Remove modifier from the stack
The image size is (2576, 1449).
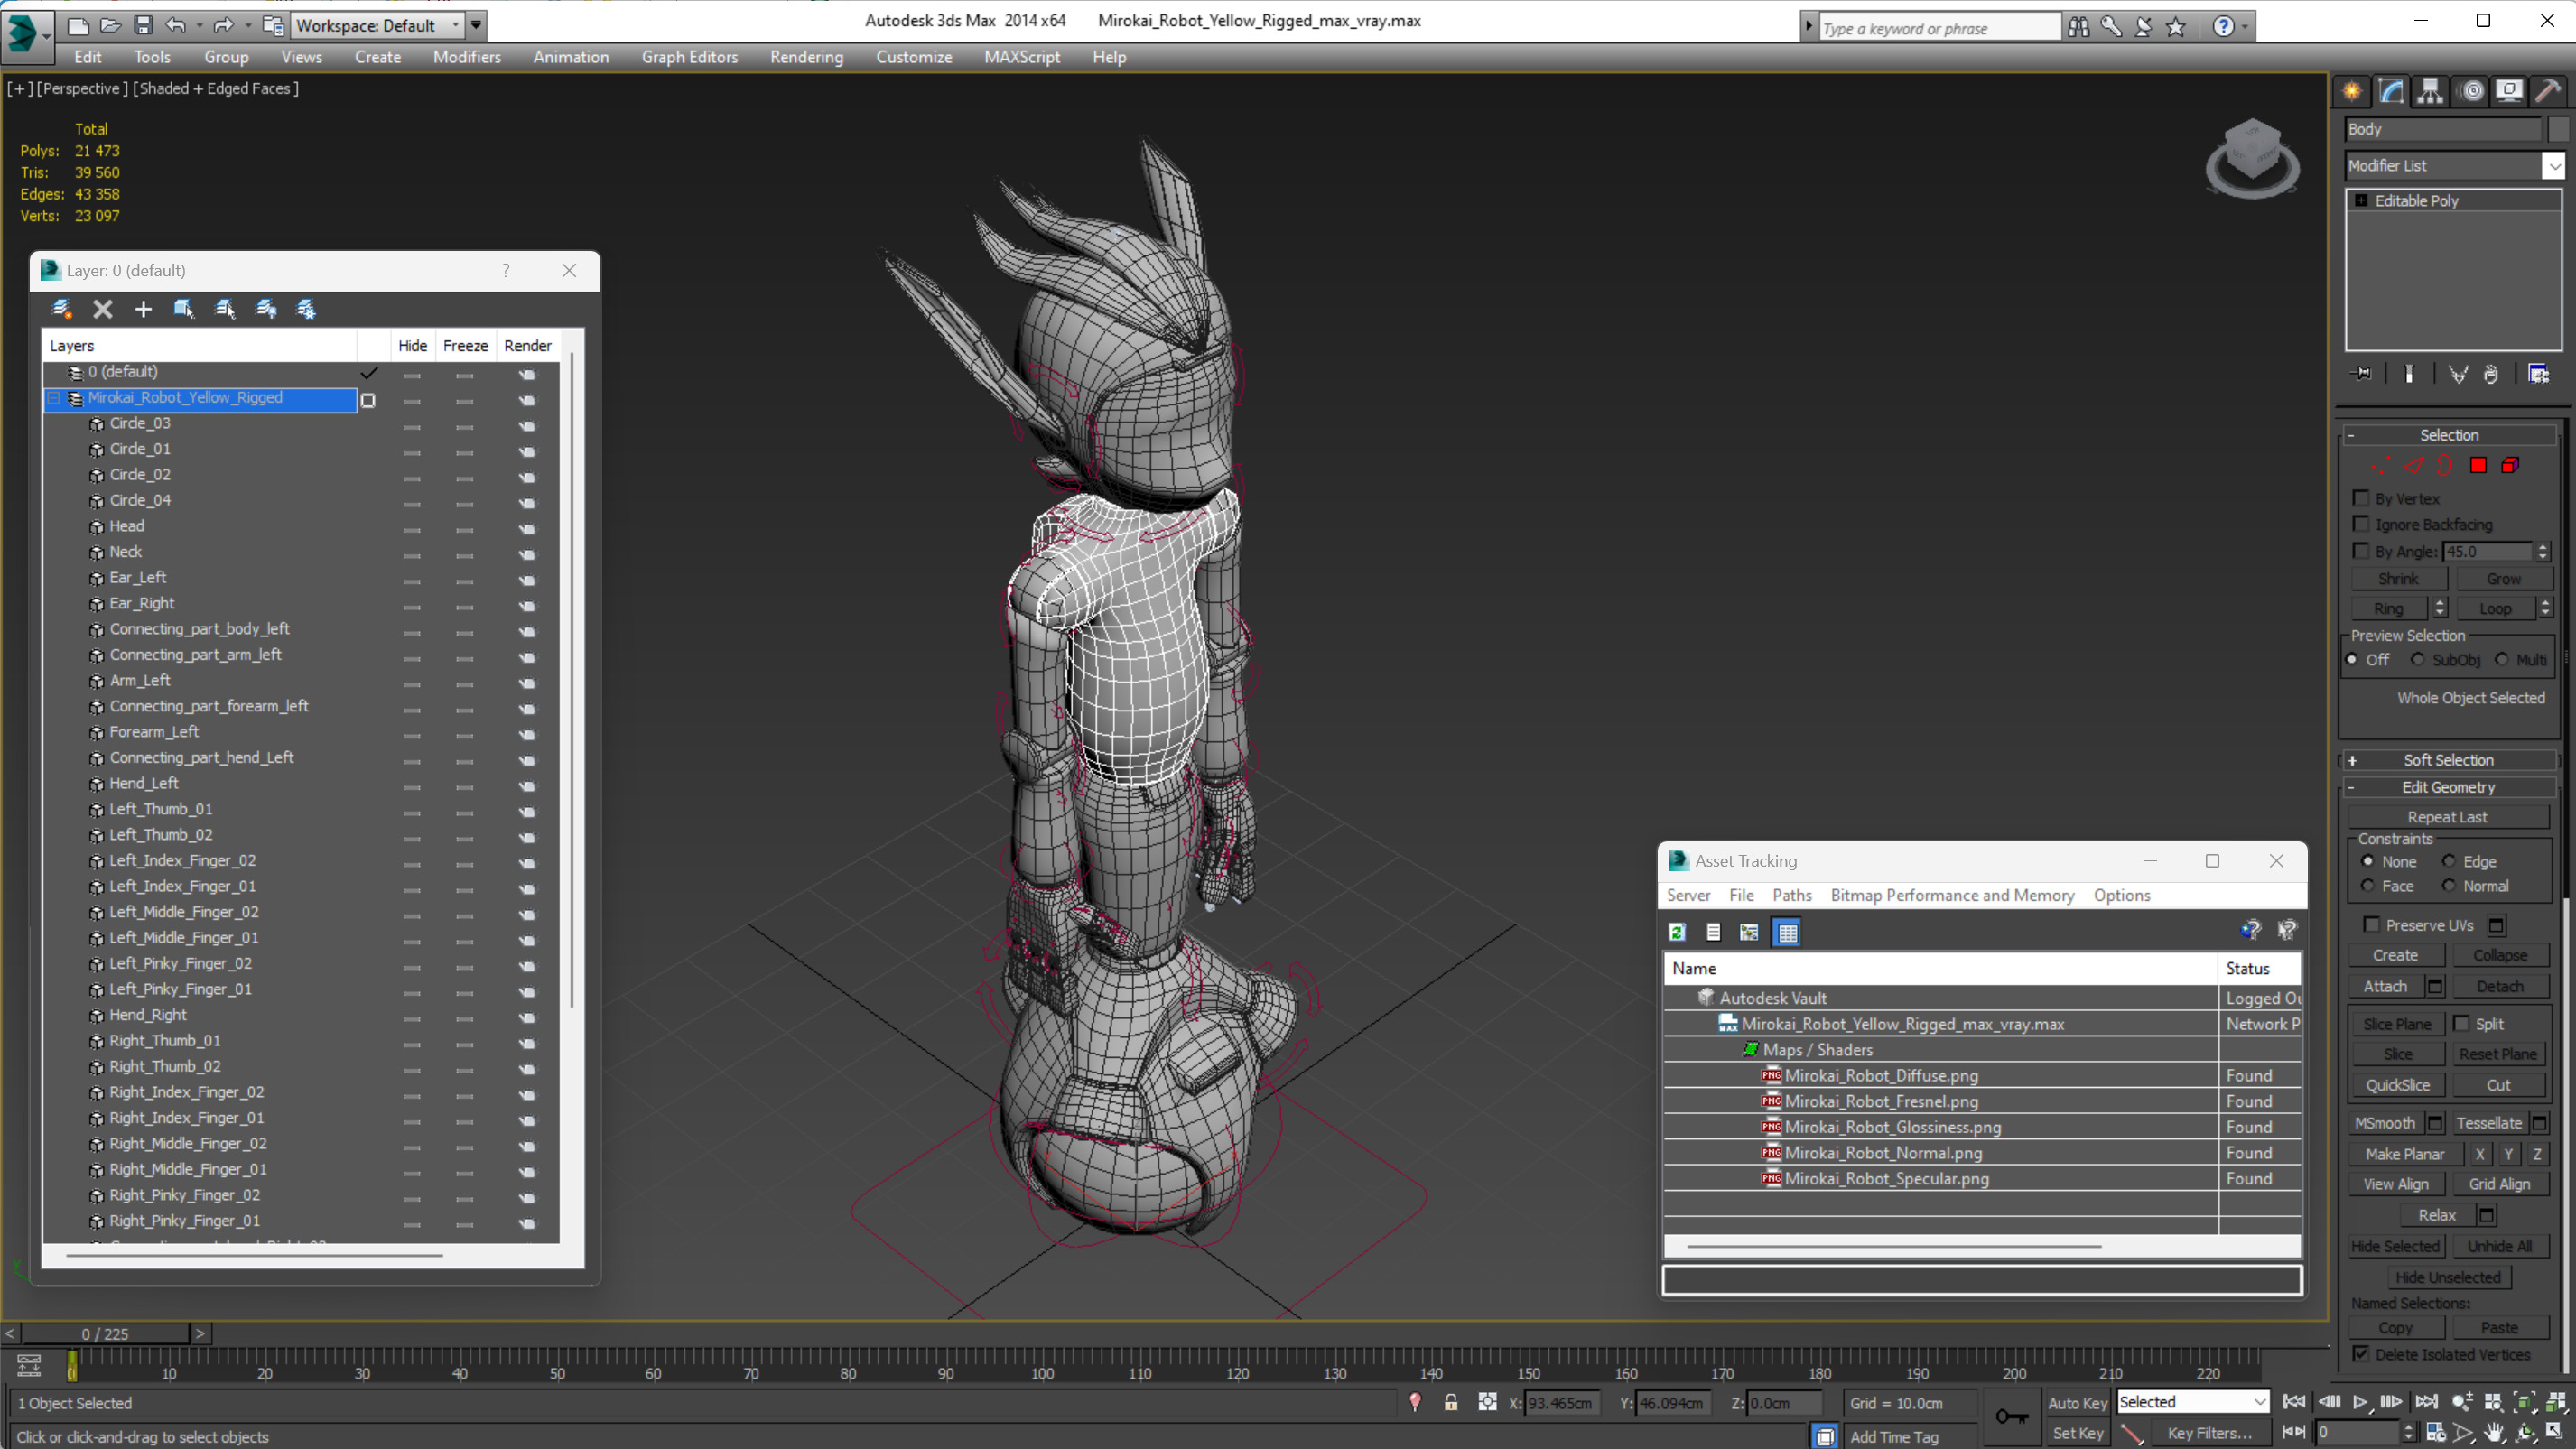[x=2491, y=374]
